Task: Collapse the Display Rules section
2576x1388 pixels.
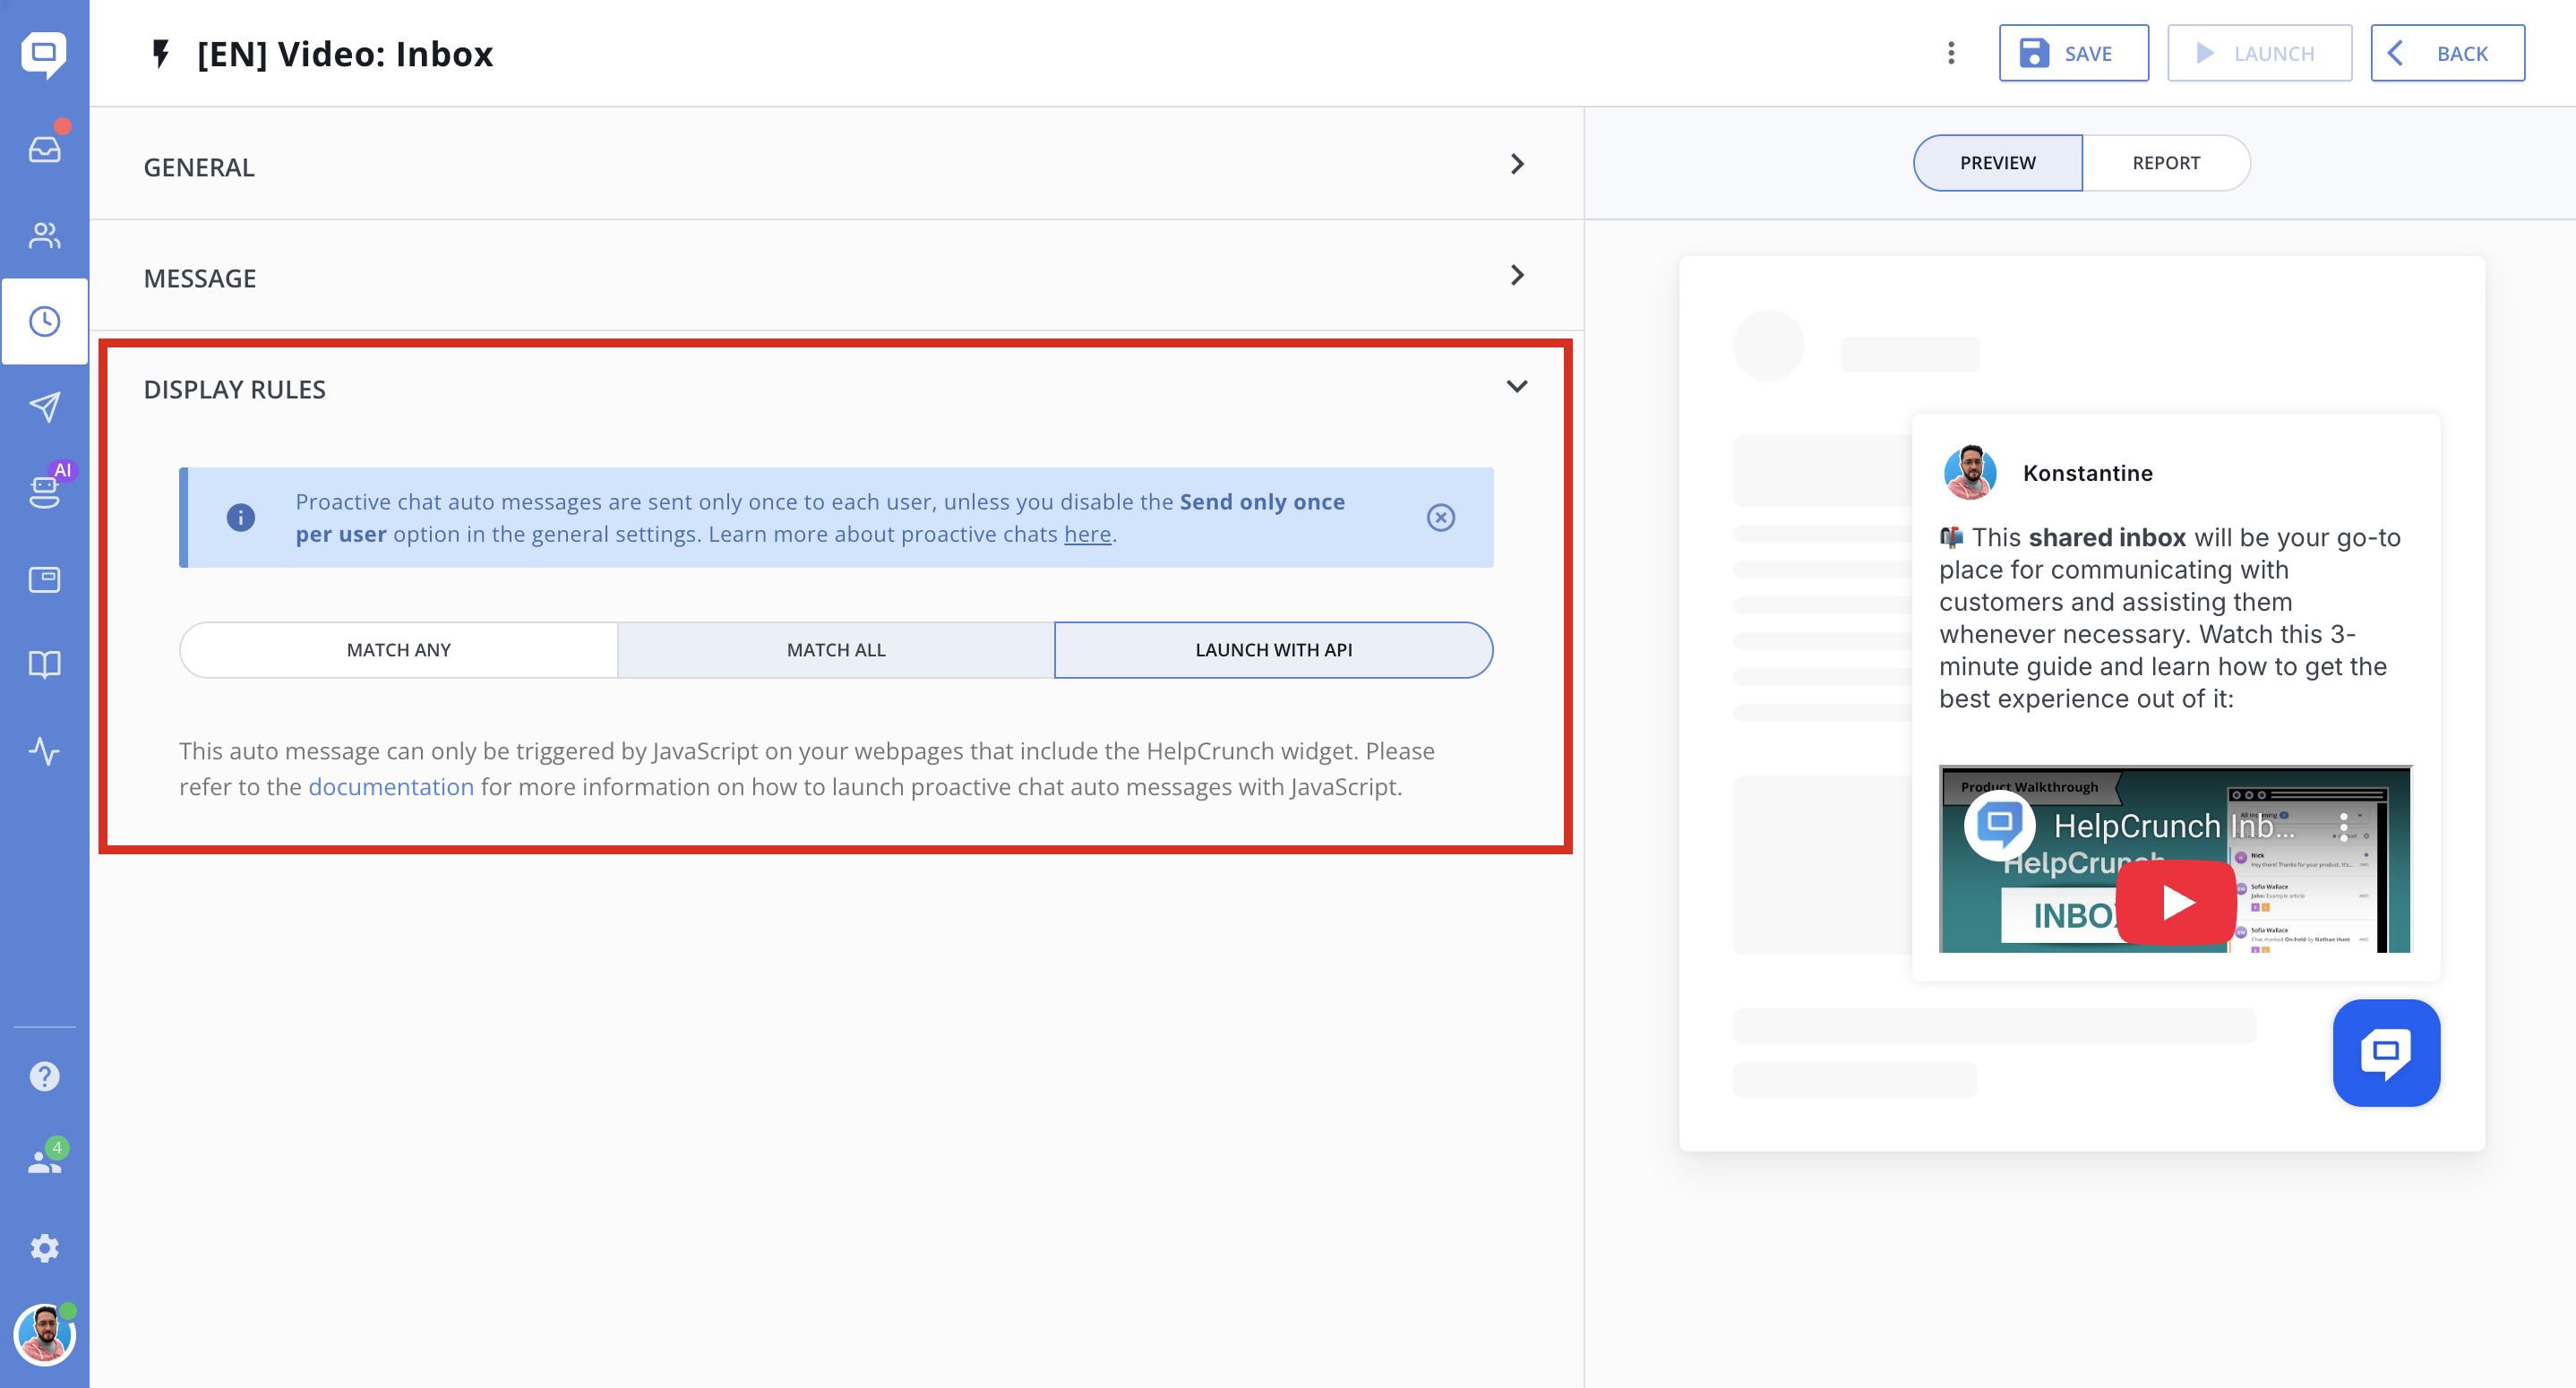Action: tap(836, 388)
